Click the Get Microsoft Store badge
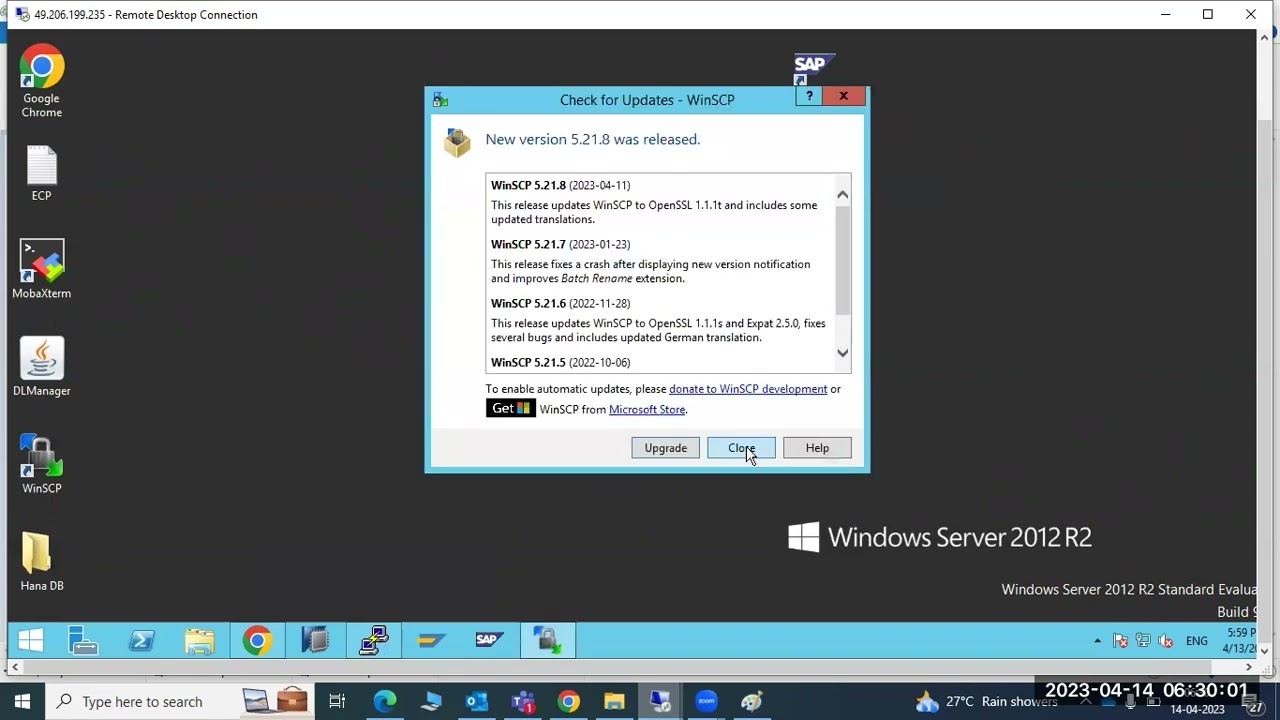 click(511, 408)
